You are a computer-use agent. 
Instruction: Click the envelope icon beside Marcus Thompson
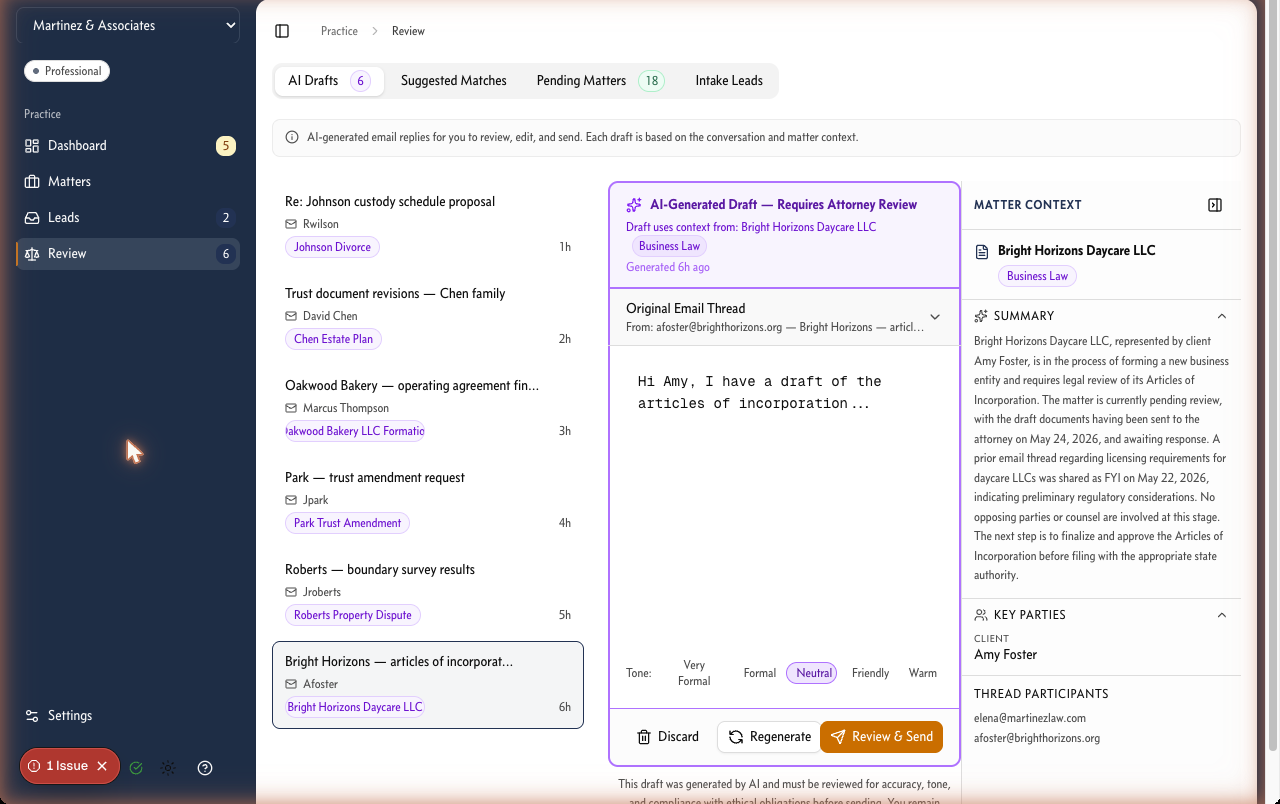[291, 408]
